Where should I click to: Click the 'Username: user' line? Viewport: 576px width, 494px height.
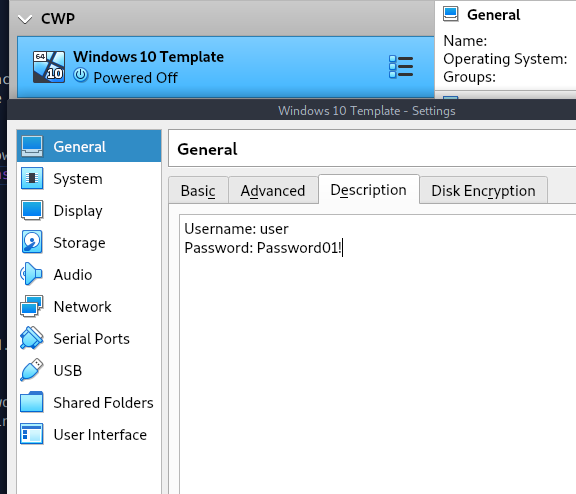click(x=236, y=229)
